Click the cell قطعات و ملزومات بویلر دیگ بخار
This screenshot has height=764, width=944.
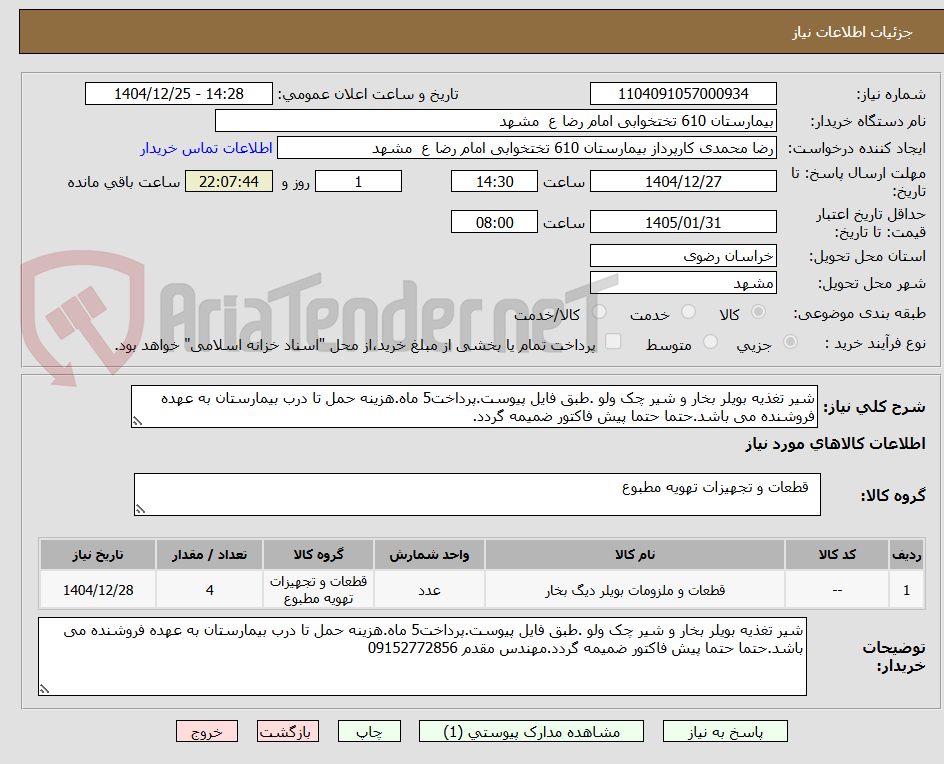(635, 590)
